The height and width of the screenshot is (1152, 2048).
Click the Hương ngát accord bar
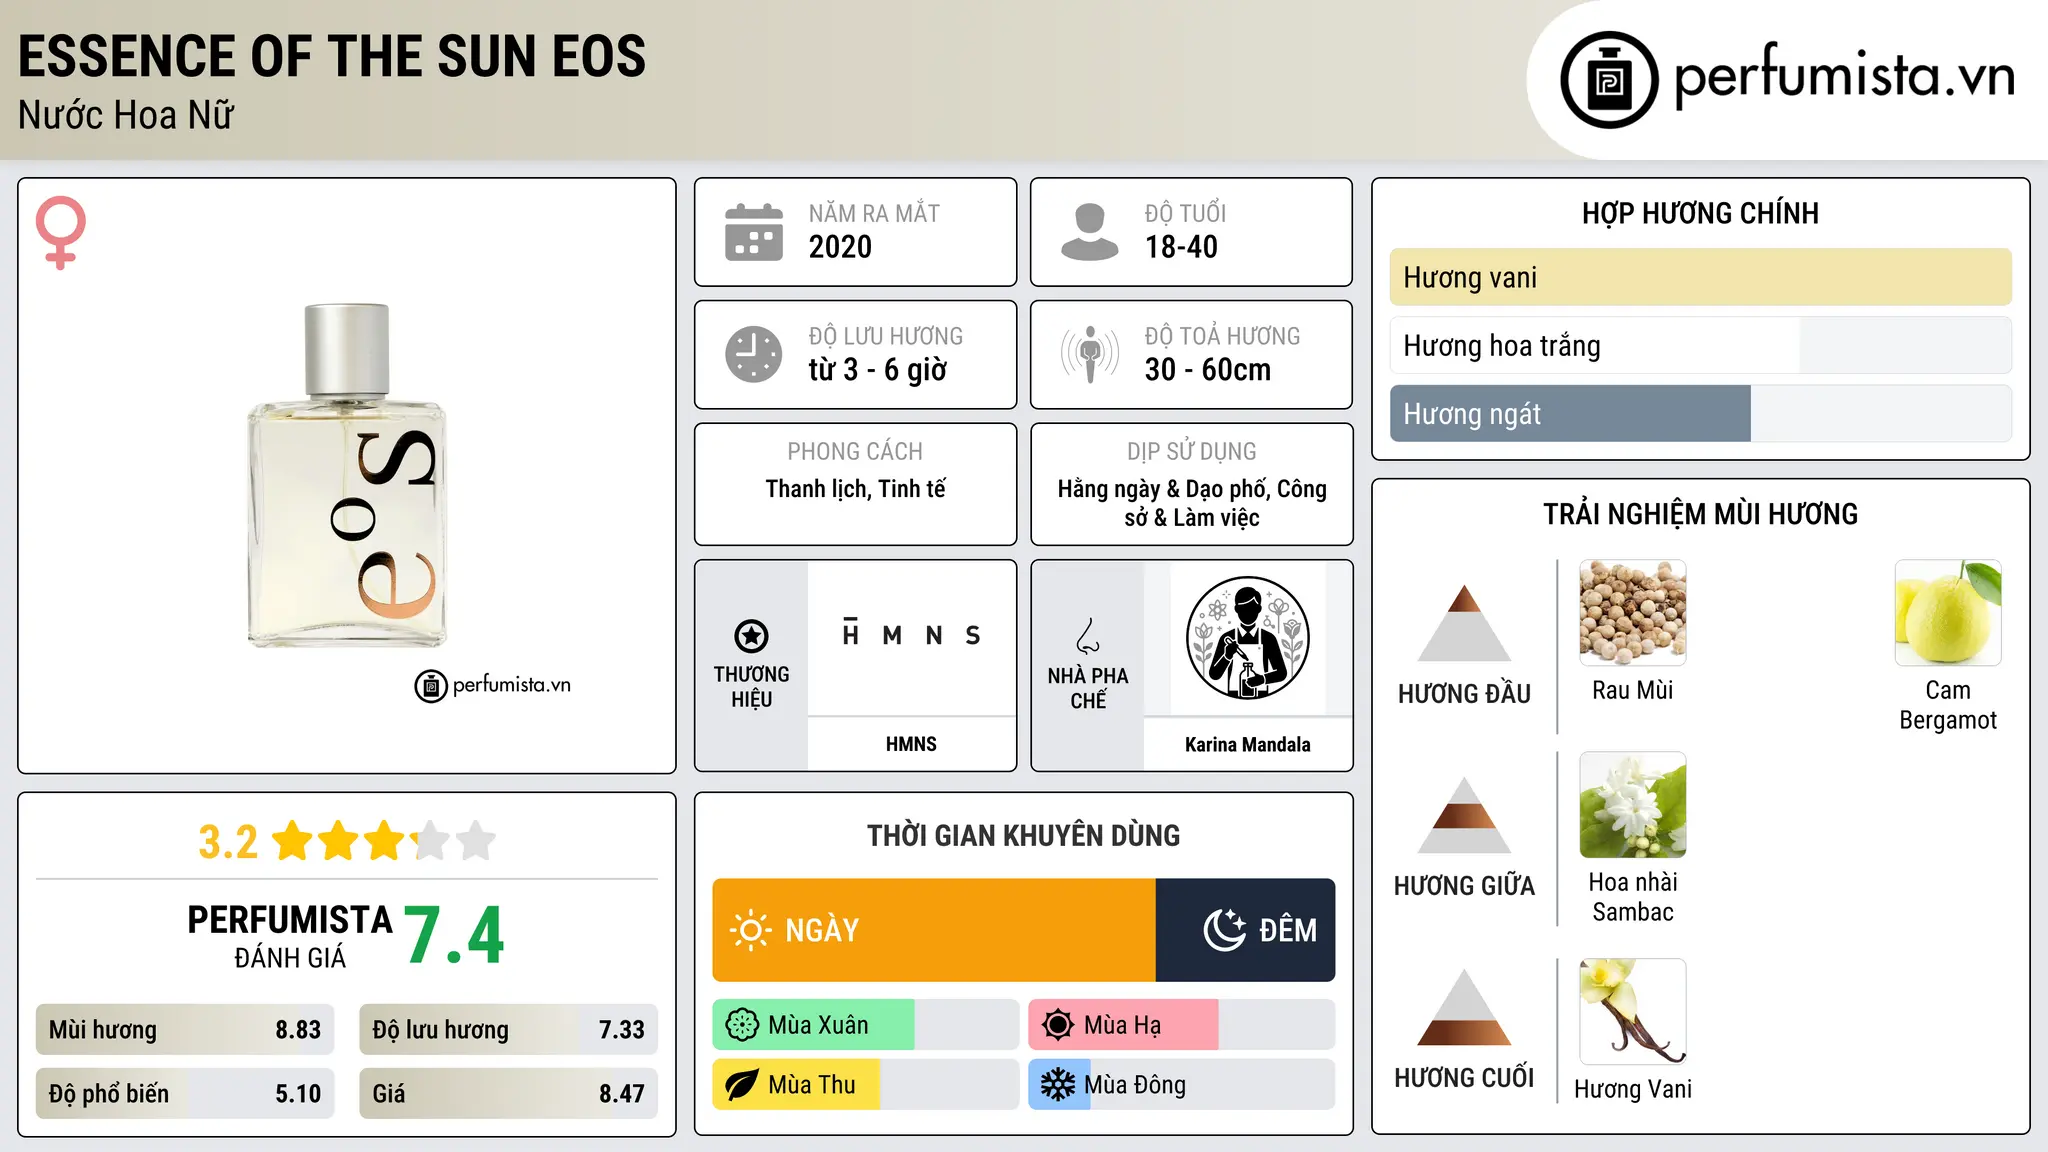pos(1700,413)
